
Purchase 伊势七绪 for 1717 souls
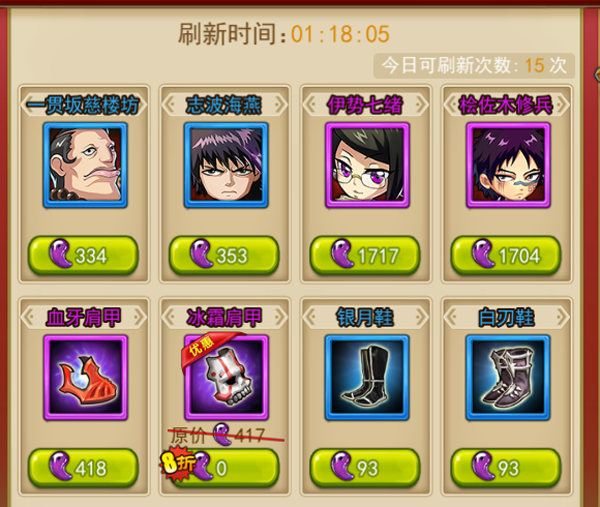[x=365, y=255]
